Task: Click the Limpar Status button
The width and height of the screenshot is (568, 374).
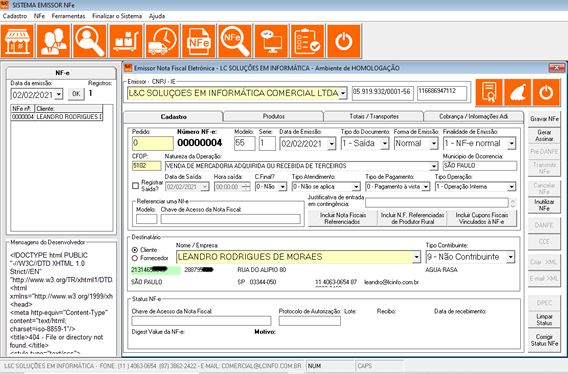Action: tap(544, 319)
